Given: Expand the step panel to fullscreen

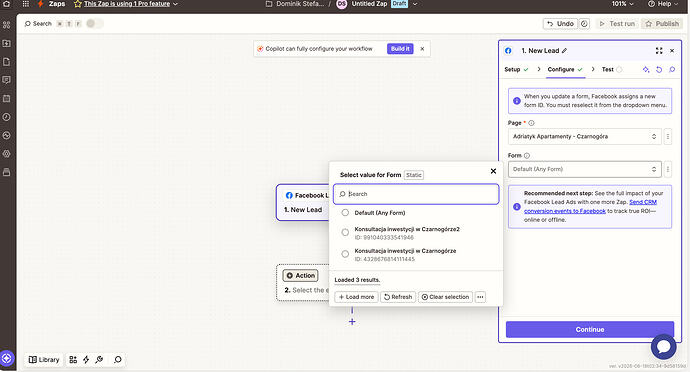Looking at the screenshot, I should [659, 51].
